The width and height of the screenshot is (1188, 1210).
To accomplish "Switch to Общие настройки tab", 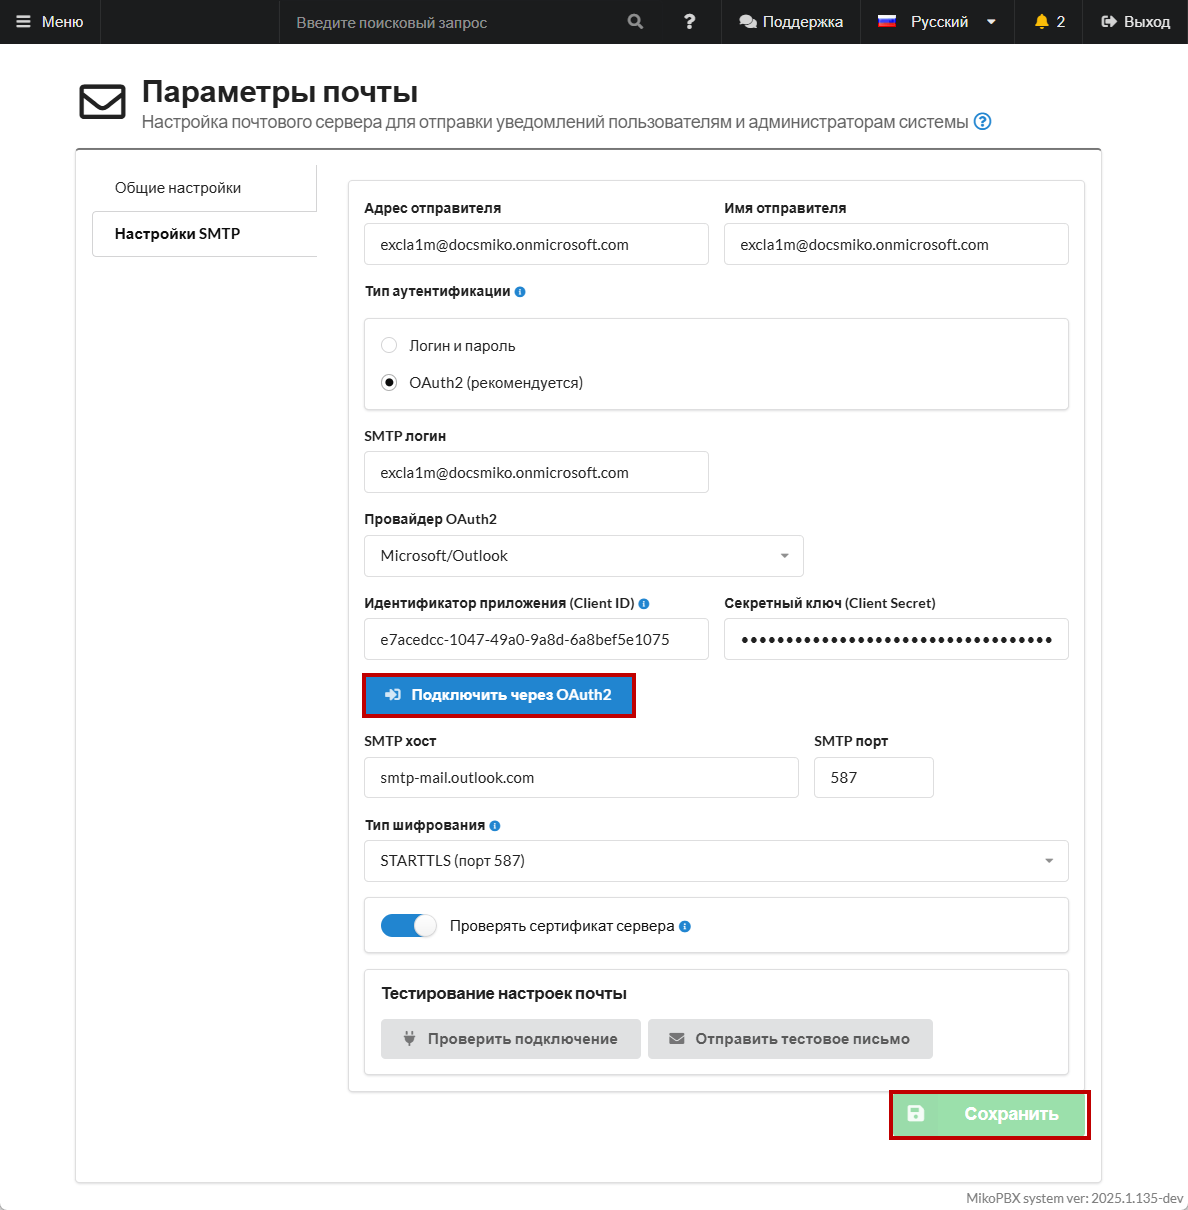I will point(178,188).
